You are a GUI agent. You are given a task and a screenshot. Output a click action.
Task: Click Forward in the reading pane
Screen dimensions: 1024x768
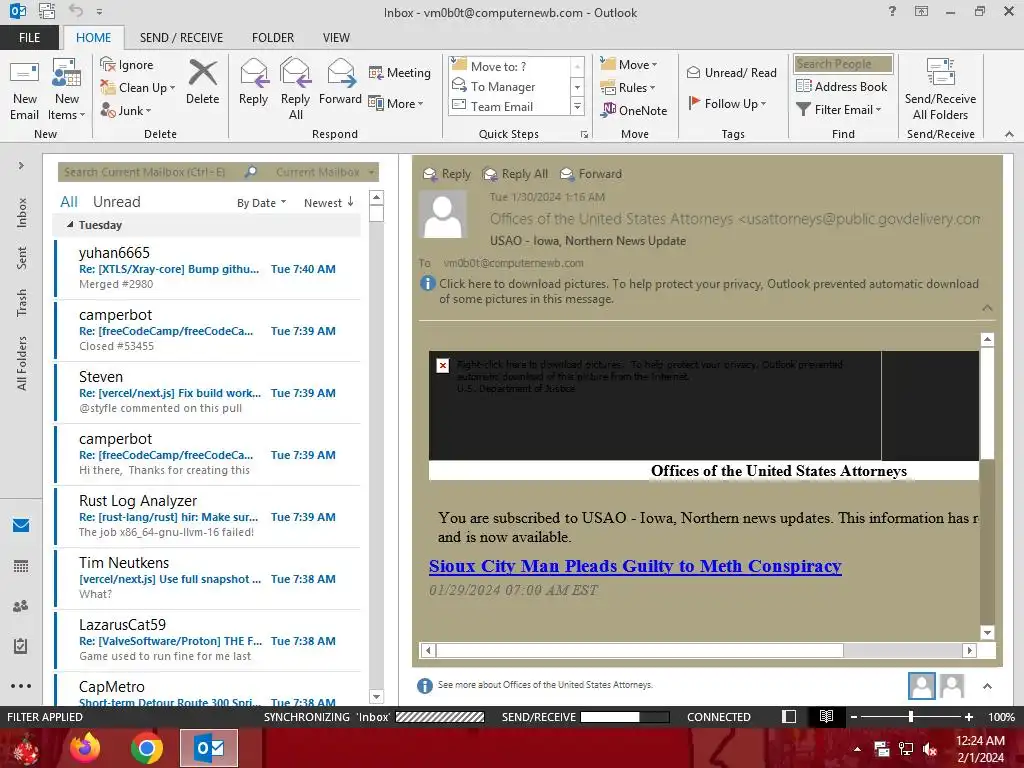[591, 174]
